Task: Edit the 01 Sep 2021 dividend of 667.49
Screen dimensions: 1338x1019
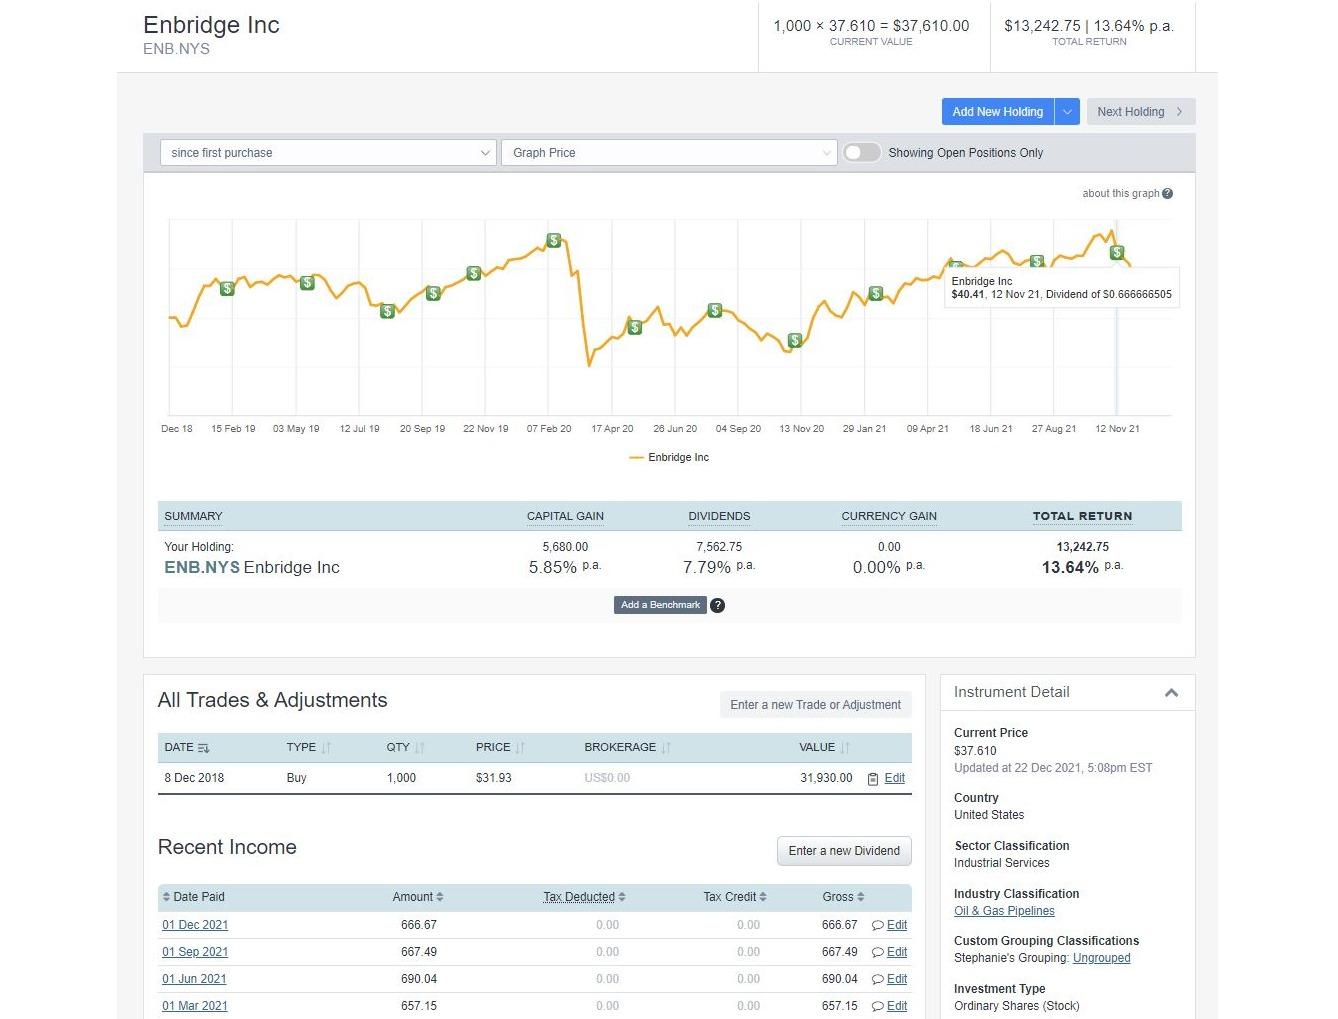Action: point(897,952)
